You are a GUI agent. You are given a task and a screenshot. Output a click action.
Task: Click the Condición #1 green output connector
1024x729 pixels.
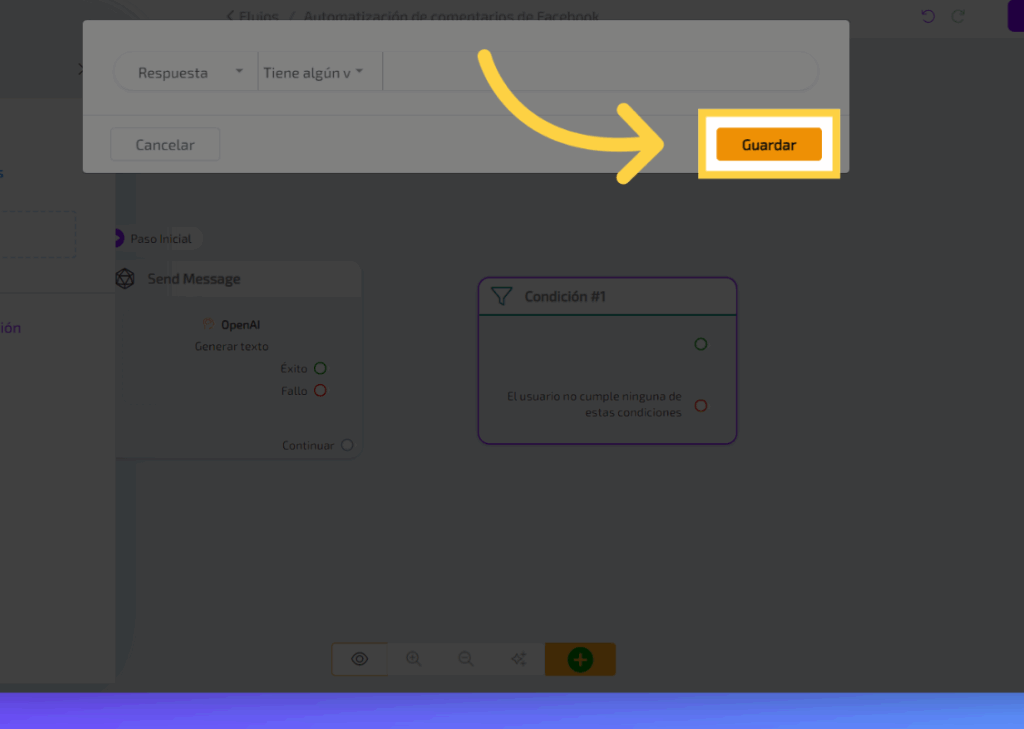pos(701,344)
